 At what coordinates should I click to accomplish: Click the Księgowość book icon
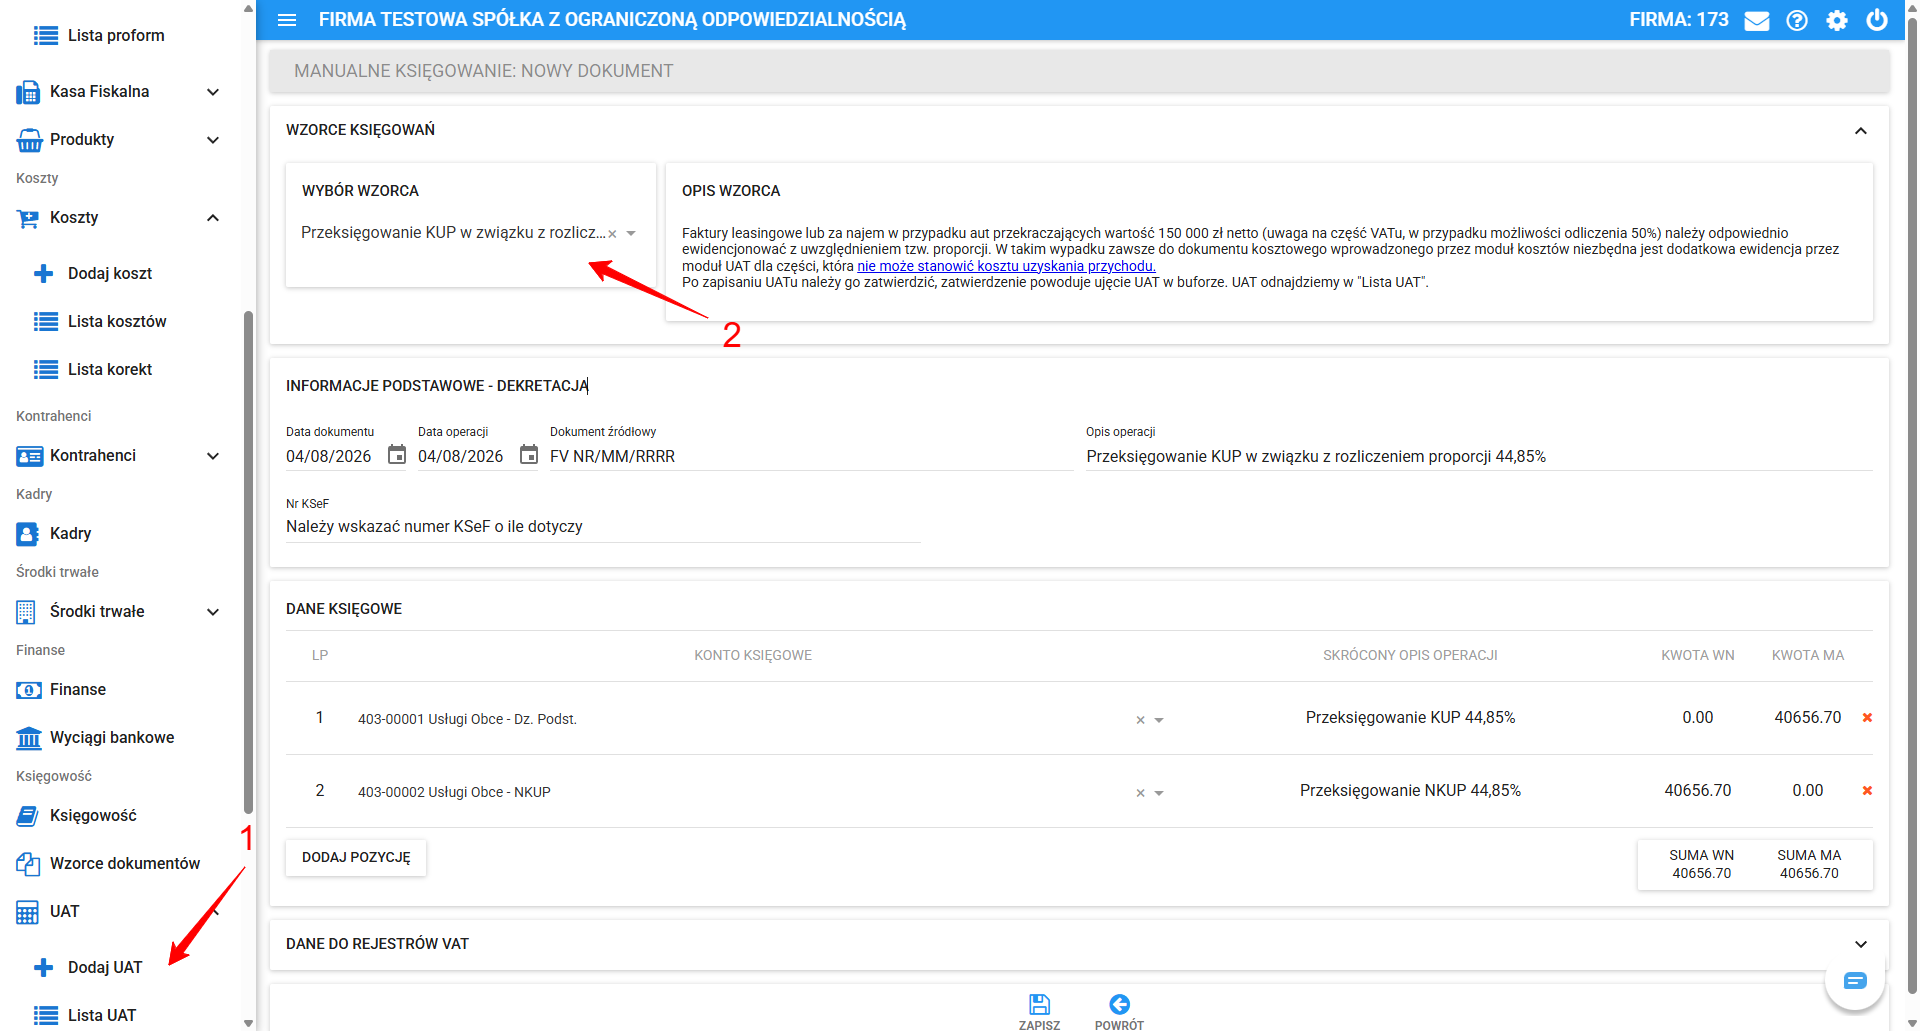click(27, 816)
